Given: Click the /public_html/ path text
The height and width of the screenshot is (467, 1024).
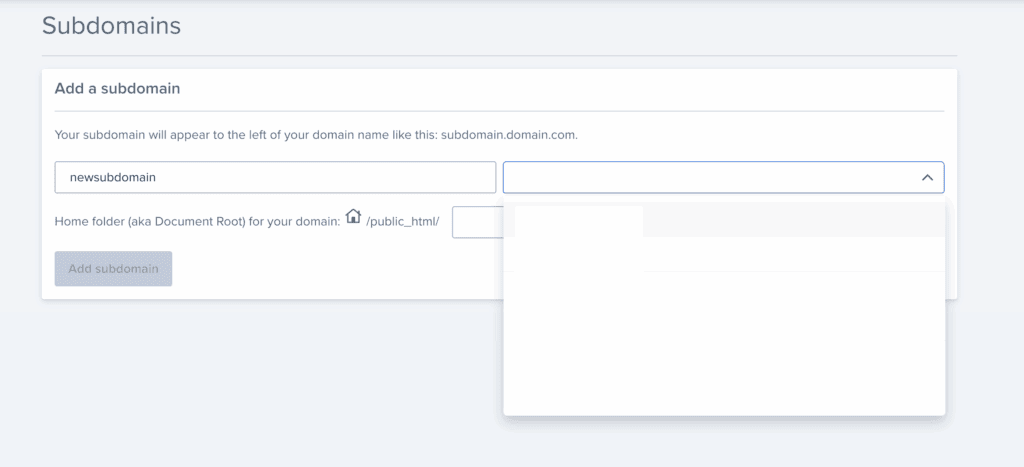Looking at the screenshot, I should coord(402,221).
